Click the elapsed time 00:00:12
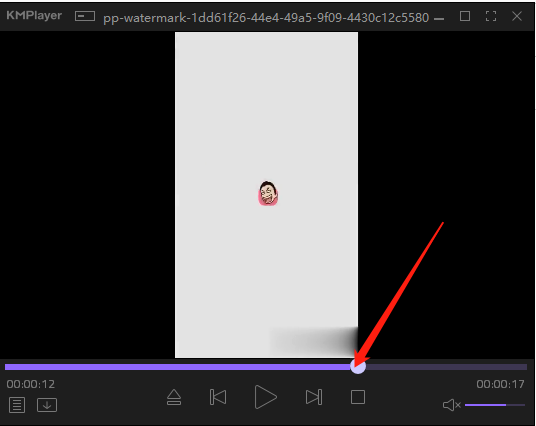 click(31, 384)
